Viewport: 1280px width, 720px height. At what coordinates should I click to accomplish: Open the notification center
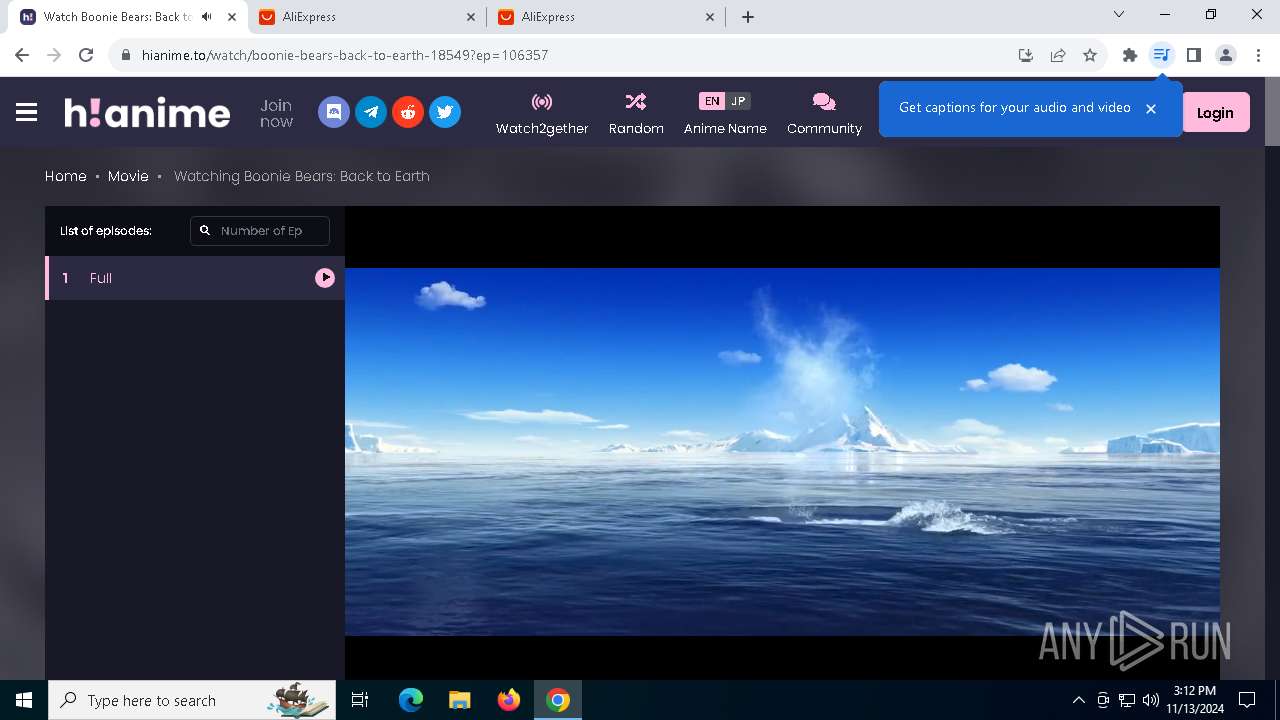[x=1247, y=700]
